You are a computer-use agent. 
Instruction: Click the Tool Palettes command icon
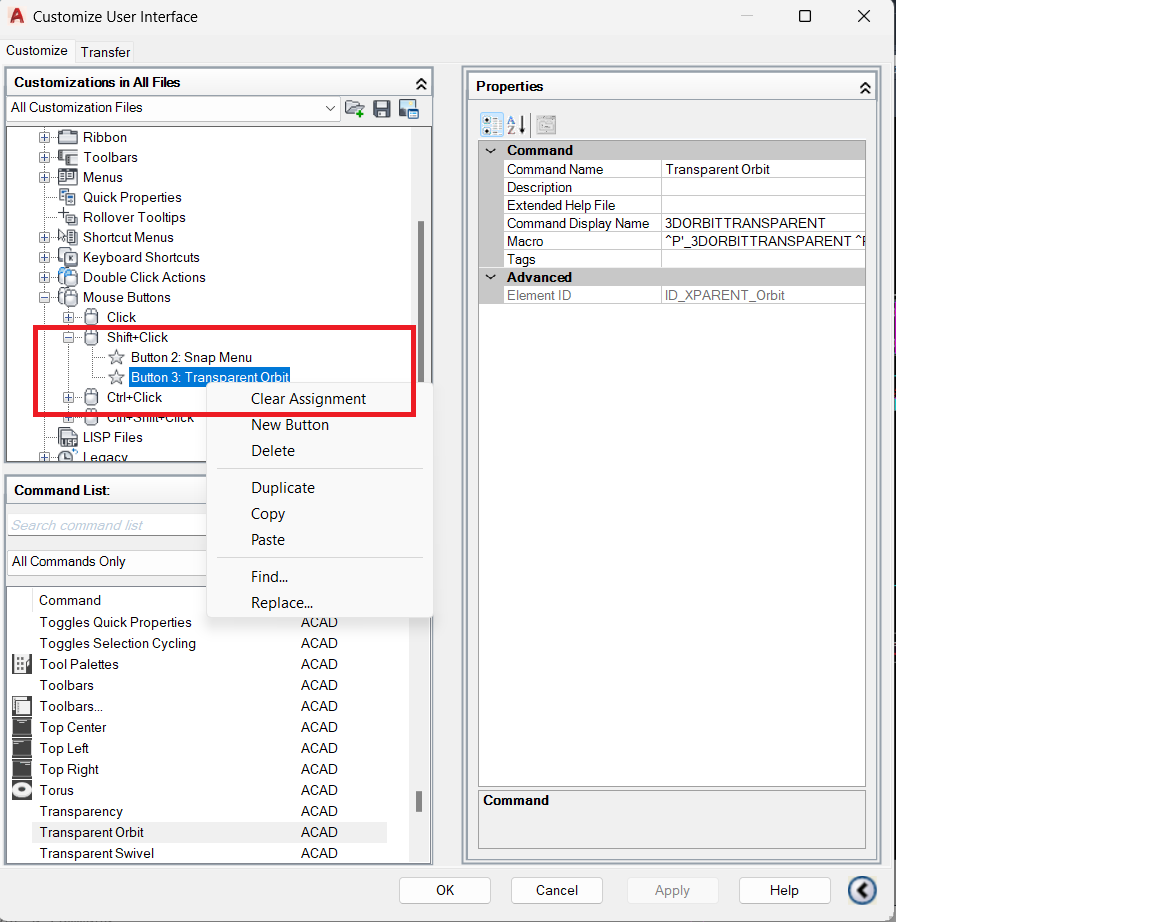pyautogui.click(x=22, y=664)
